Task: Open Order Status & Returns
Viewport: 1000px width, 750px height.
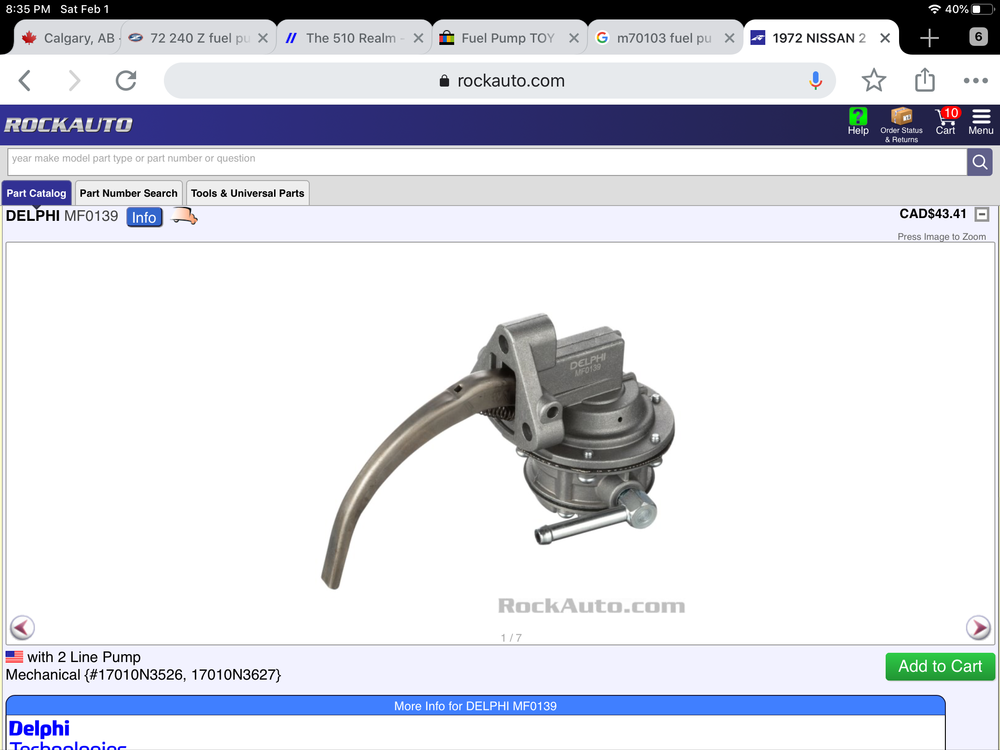Action: point(901,125)
